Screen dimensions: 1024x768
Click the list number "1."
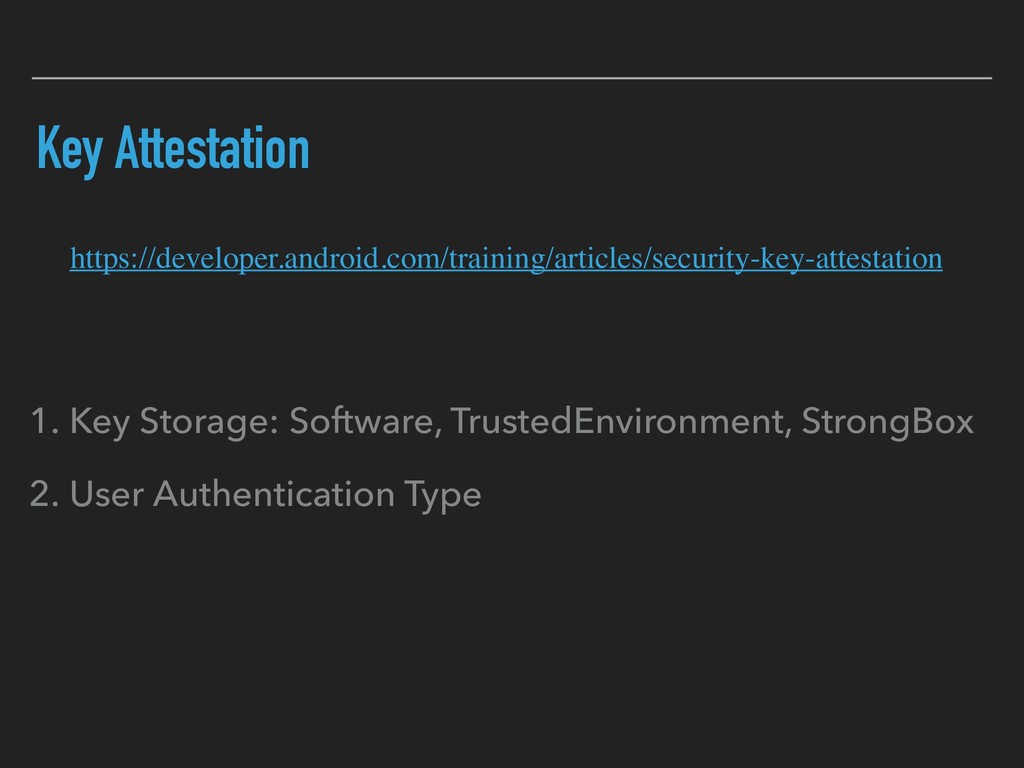42,424
